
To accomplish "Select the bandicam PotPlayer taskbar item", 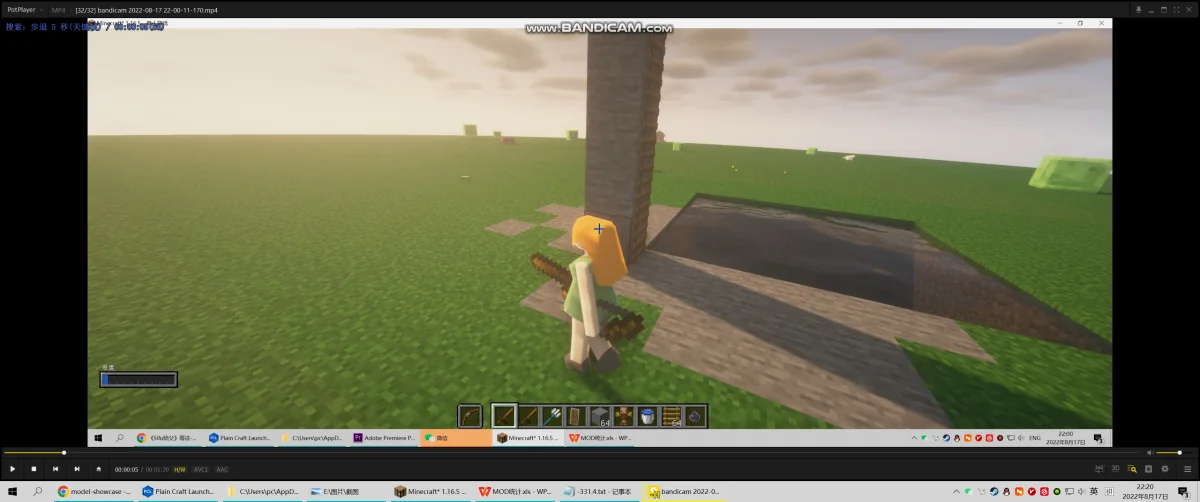I will click(683, 491).
